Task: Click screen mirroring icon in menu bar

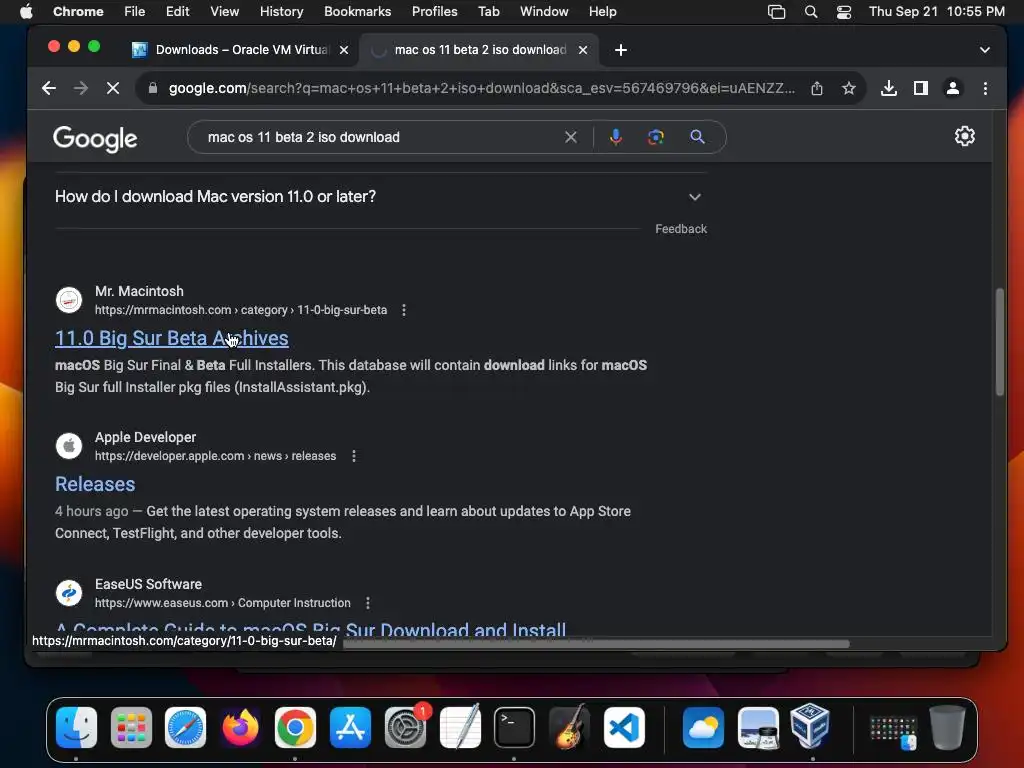Action: click(776, 12)
